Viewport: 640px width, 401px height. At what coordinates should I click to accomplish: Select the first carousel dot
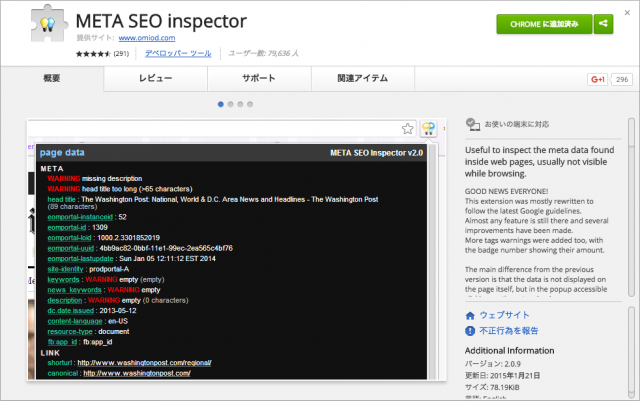click(x=221, y=103)
